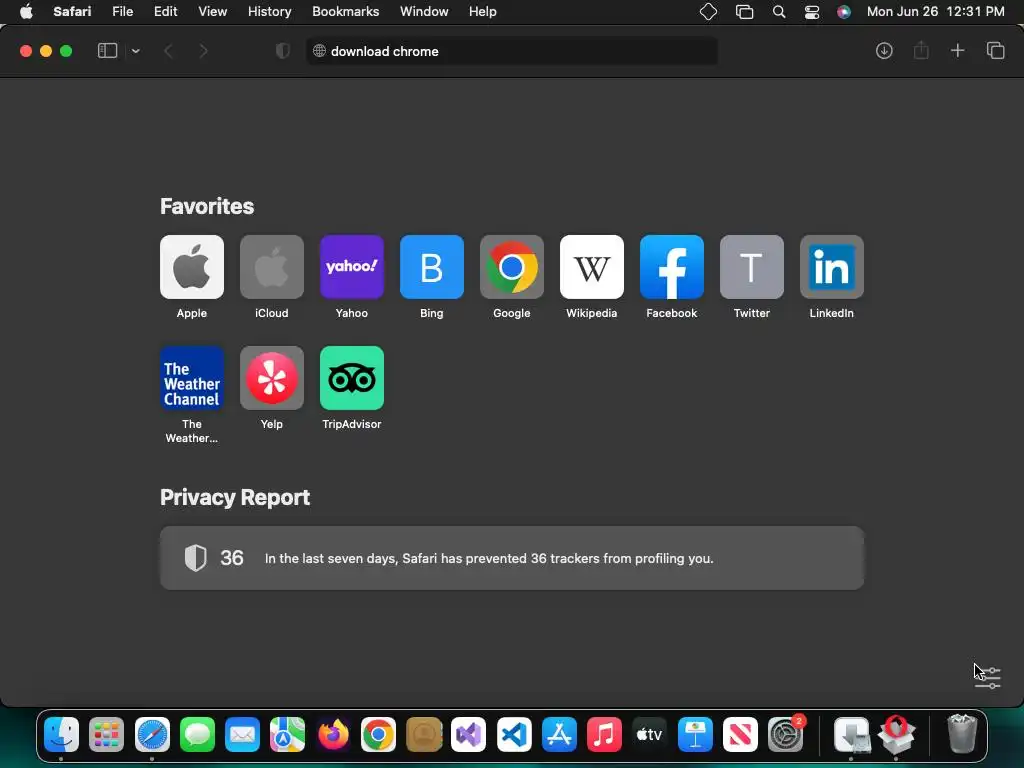The image size is (1024, 768).
Task: Open Visual Studio Code from the Dock
Action: 514,735
